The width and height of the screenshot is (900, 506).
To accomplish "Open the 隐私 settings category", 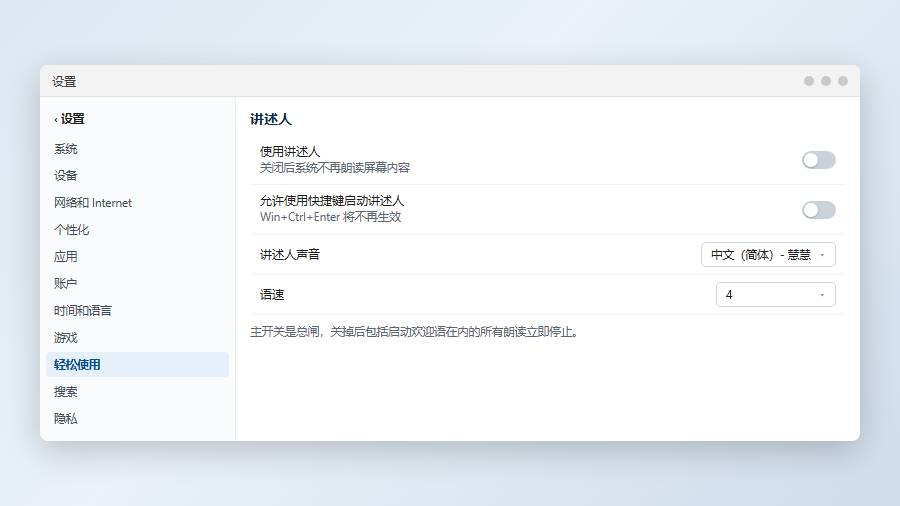I will [x=137, y=418].
